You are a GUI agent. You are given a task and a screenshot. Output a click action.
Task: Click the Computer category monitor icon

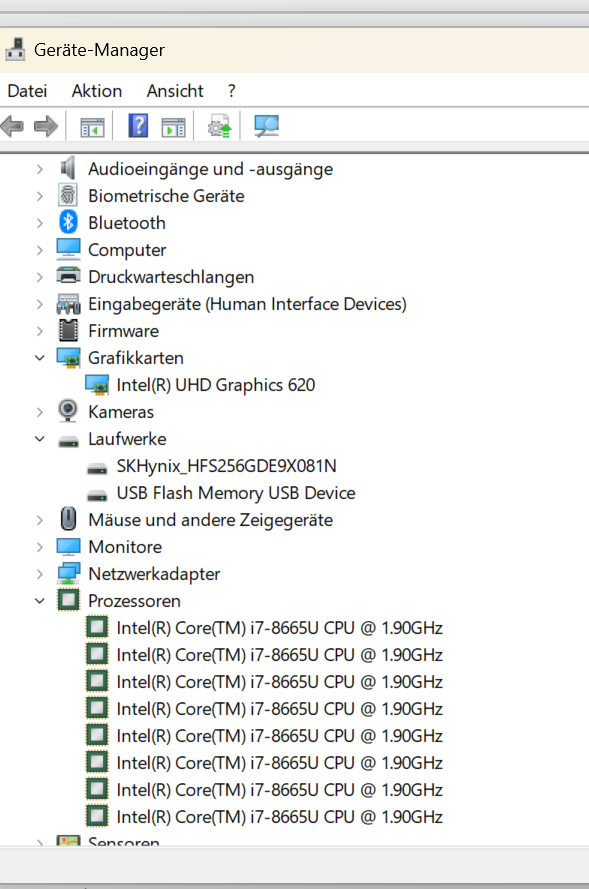[68, 249]
